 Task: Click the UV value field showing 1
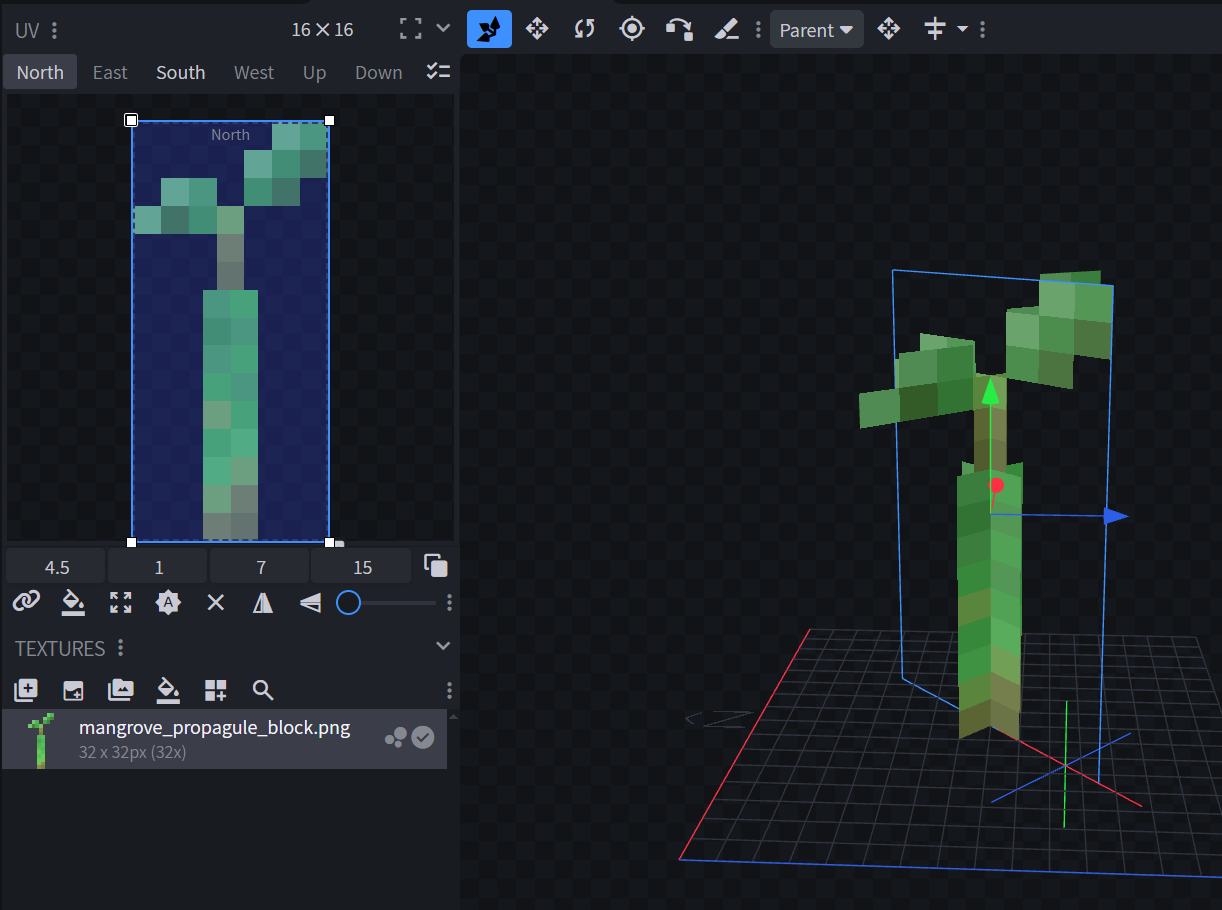pos(158,567)
